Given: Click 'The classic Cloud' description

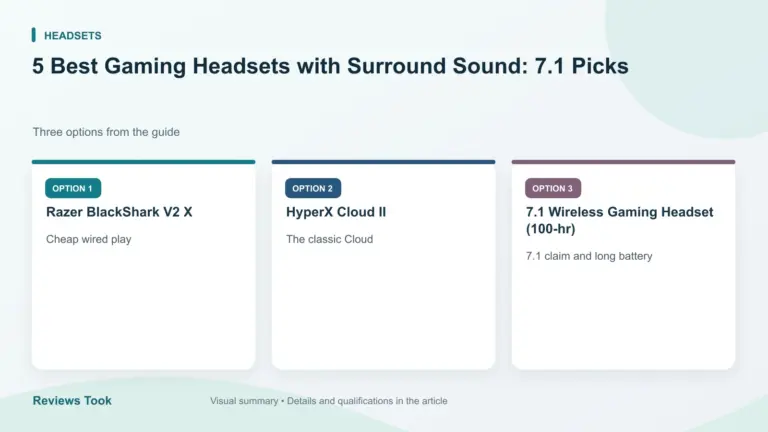Looking at the screenshot, I should pos(330,240).
